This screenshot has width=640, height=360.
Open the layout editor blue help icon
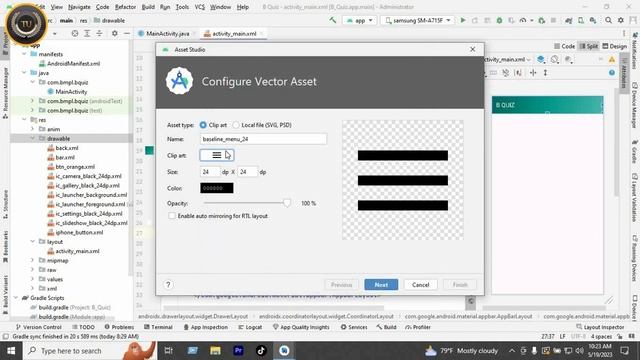[x=612, y=73]
